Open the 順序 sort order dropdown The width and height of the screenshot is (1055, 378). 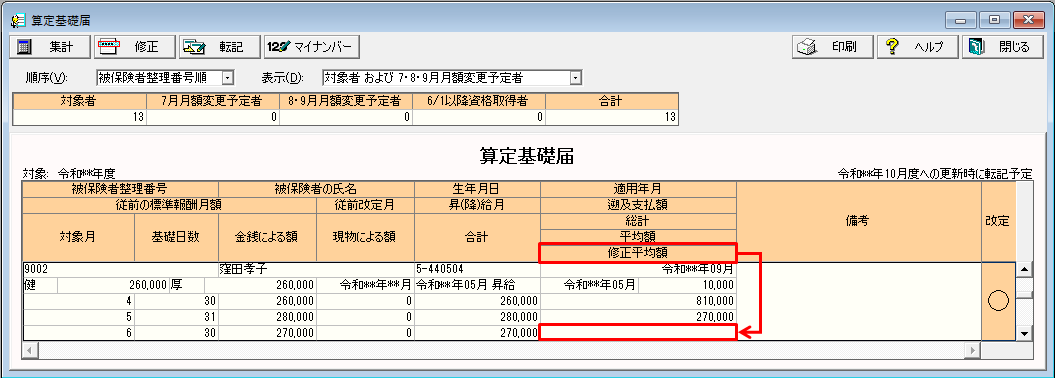[x=227, y=78]
